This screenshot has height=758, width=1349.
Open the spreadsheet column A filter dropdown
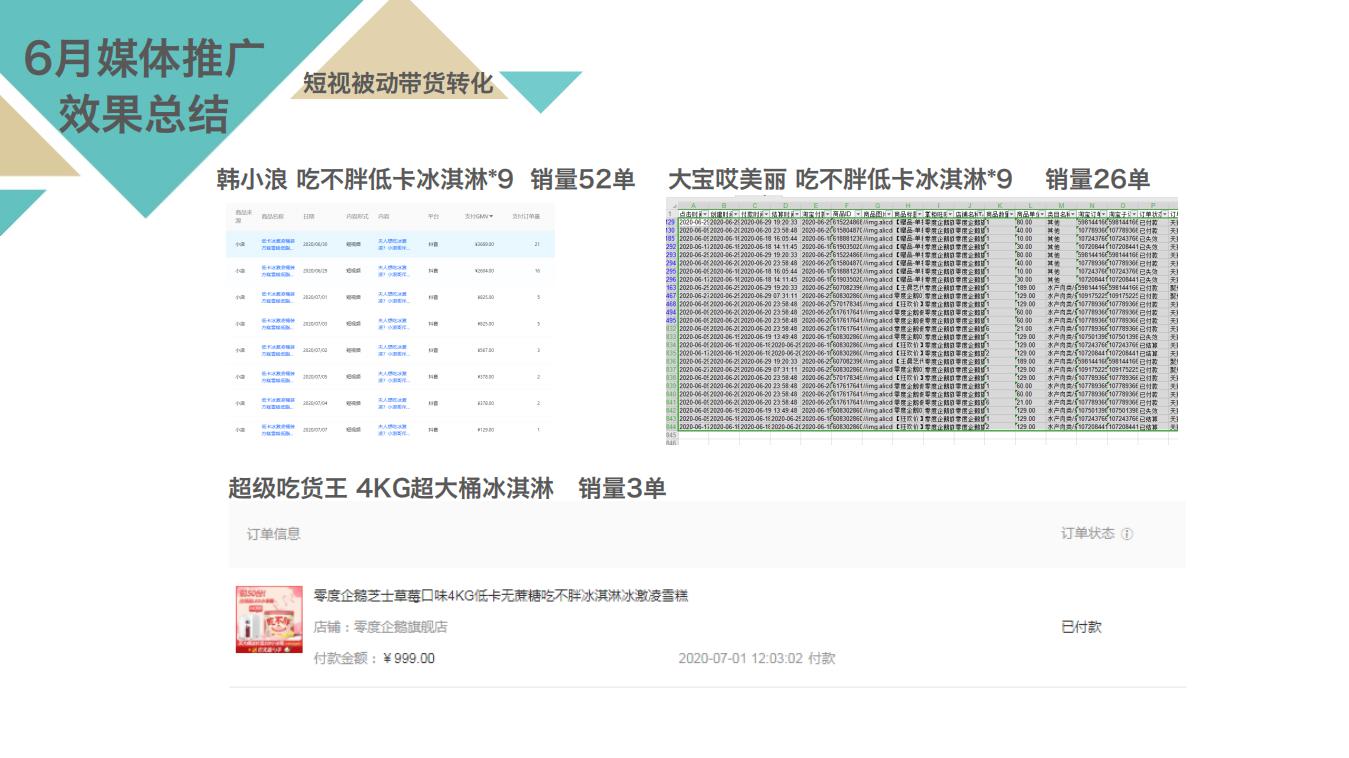(705, 214)
